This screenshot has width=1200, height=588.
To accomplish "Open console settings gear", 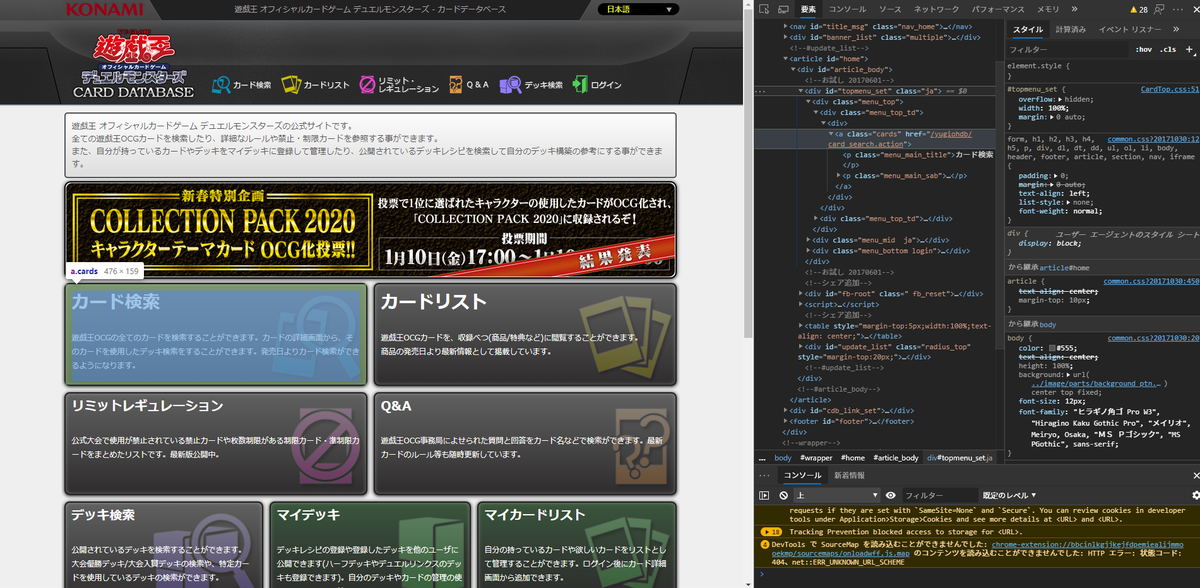I will (1195, 495).
